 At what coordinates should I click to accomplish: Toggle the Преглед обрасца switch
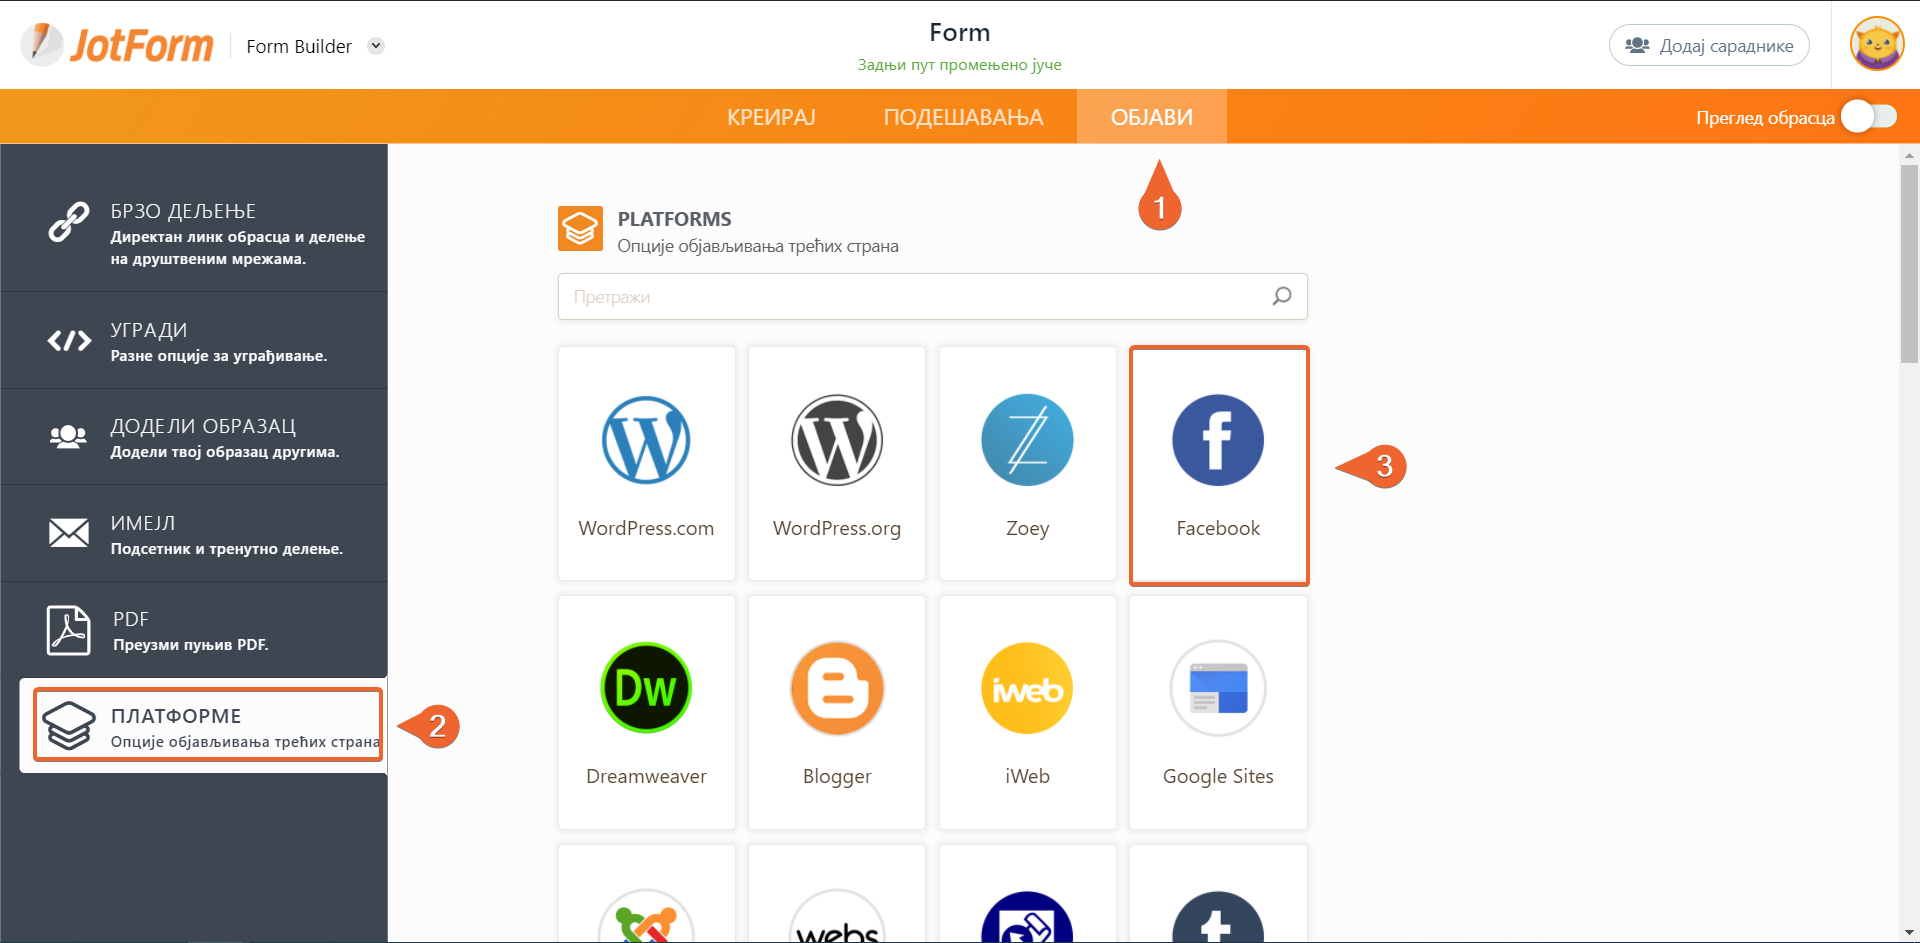click(1870, 117)
